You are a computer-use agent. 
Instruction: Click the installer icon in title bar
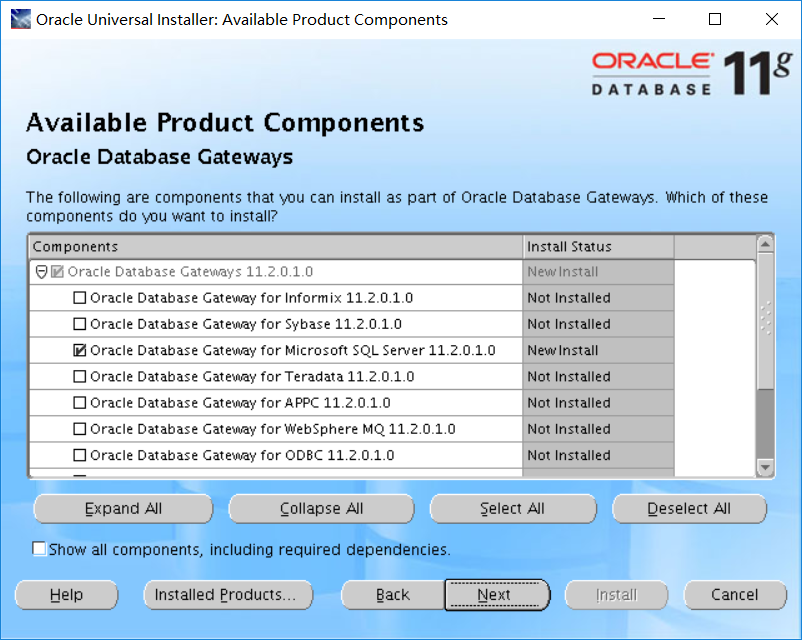(x=20, y=19)
